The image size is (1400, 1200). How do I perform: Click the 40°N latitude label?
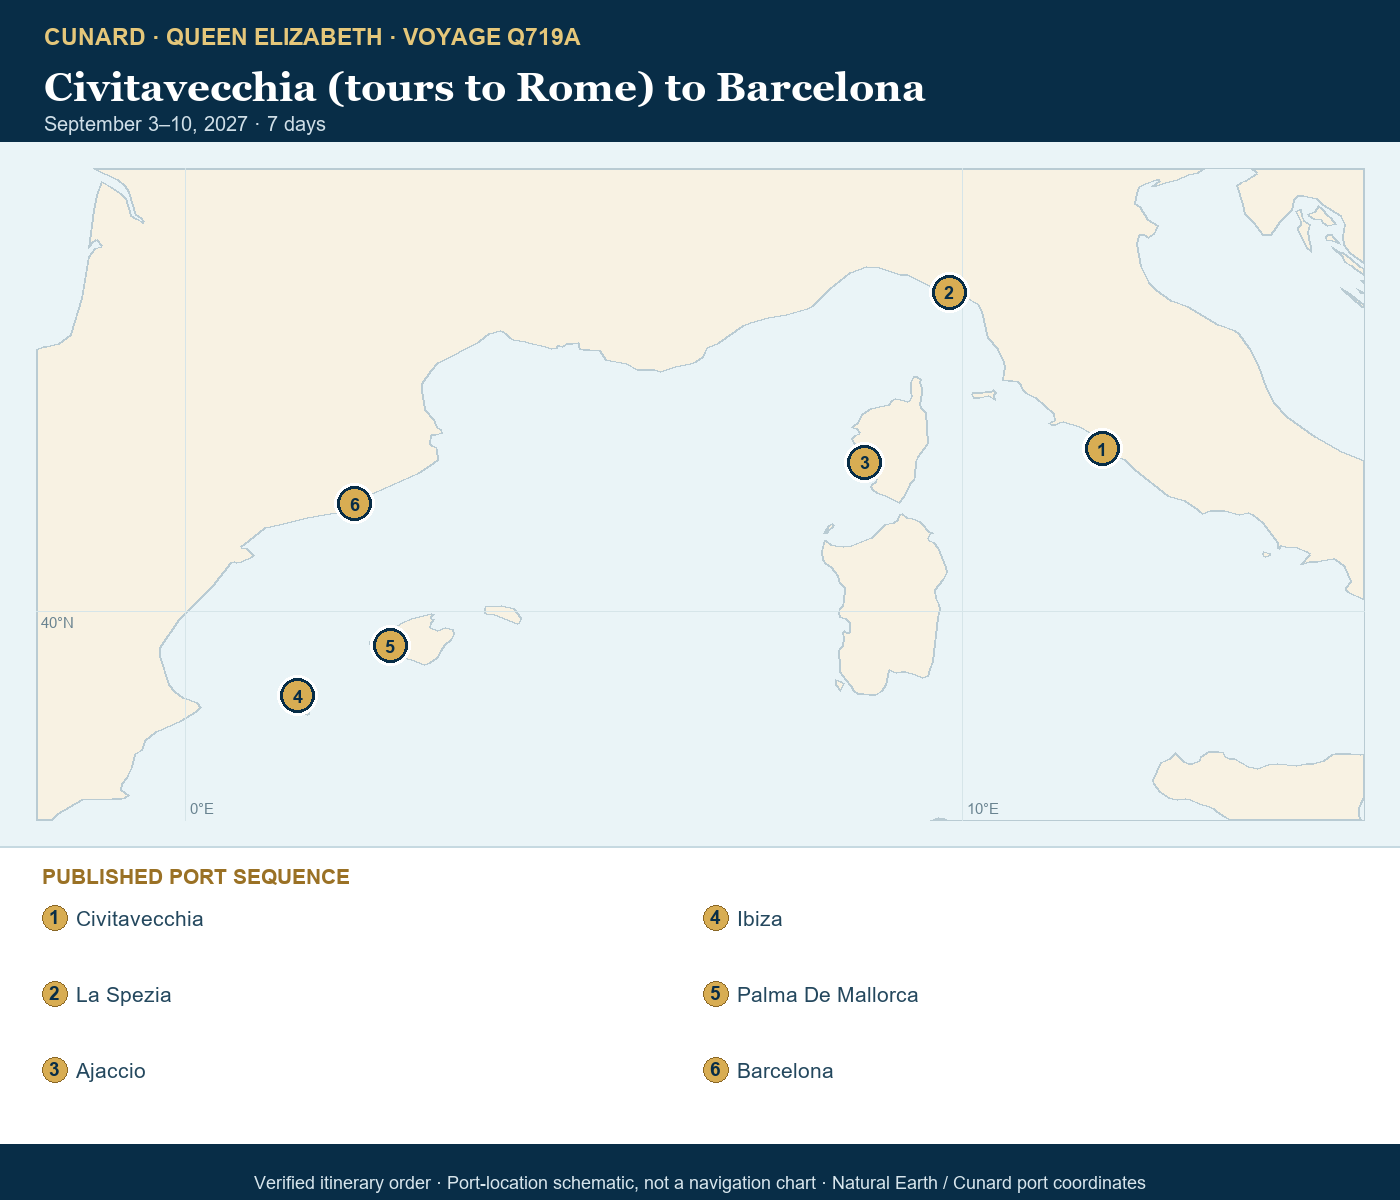(x=57, y=623)
